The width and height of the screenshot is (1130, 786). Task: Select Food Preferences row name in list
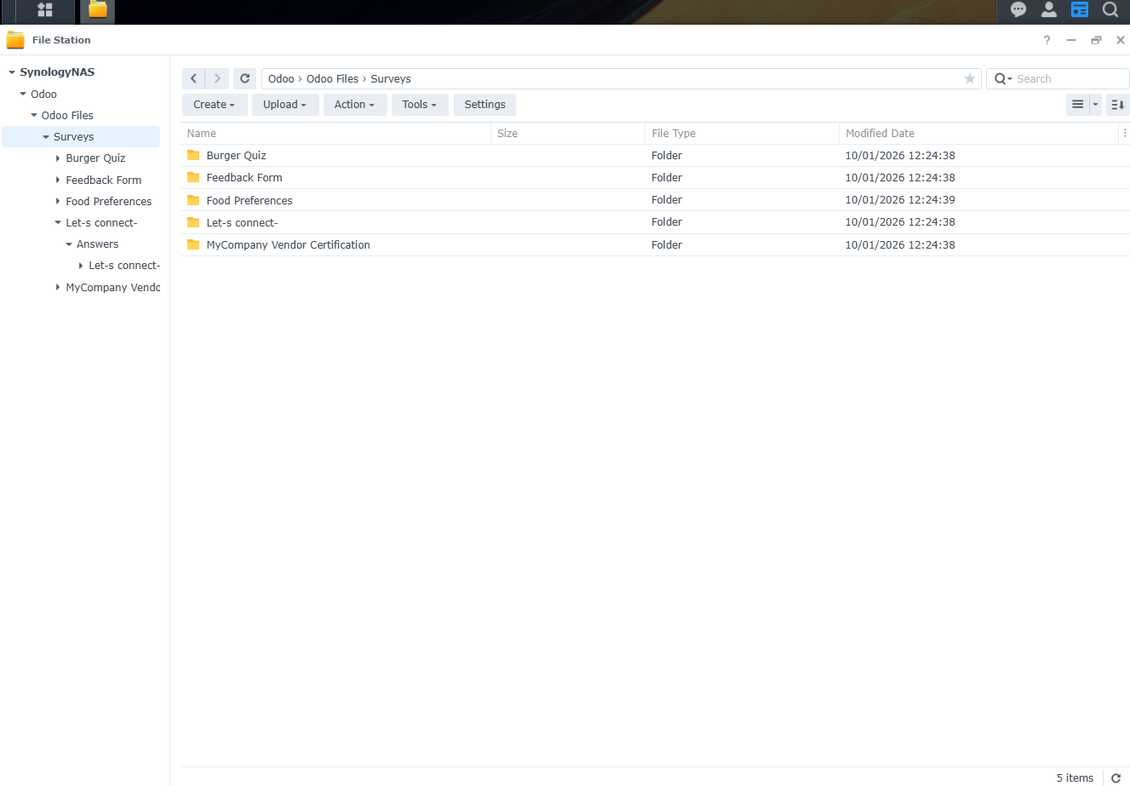pyautogui.click(x=249, y=200)
